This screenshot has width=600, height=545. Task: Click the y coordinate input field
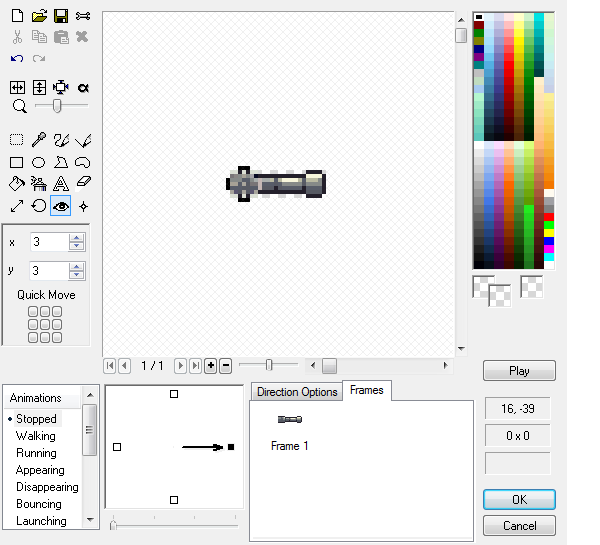50,271
